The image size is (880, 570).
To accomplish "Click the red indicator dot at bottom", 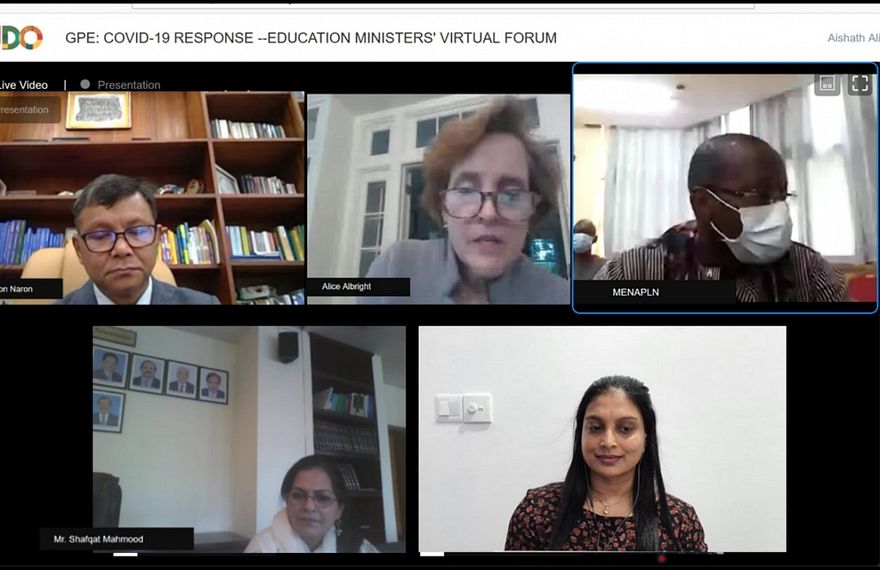I will pyautogui.click(x=662, y=558).
